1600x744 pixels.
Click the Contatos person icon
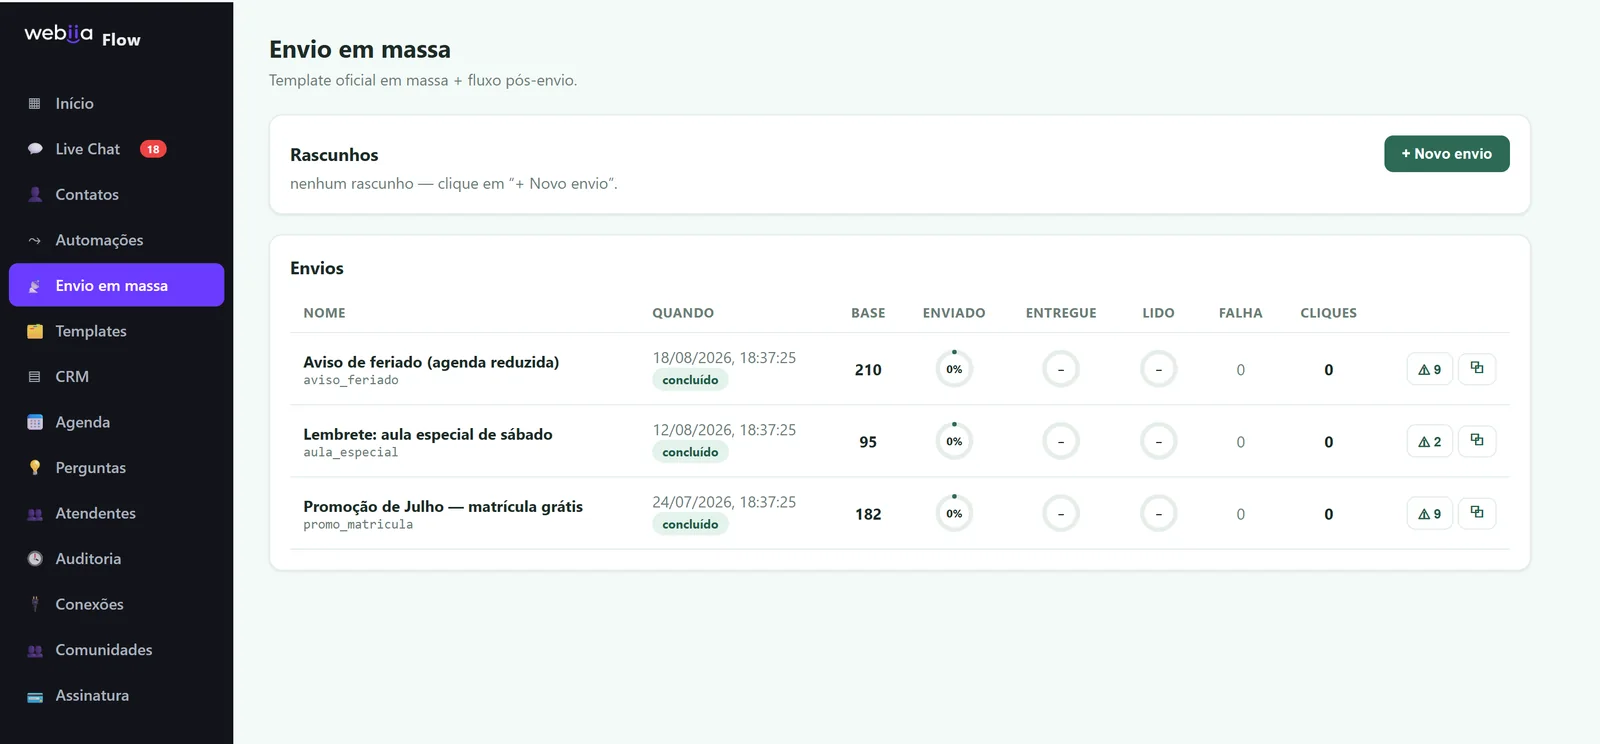point(35,195)
